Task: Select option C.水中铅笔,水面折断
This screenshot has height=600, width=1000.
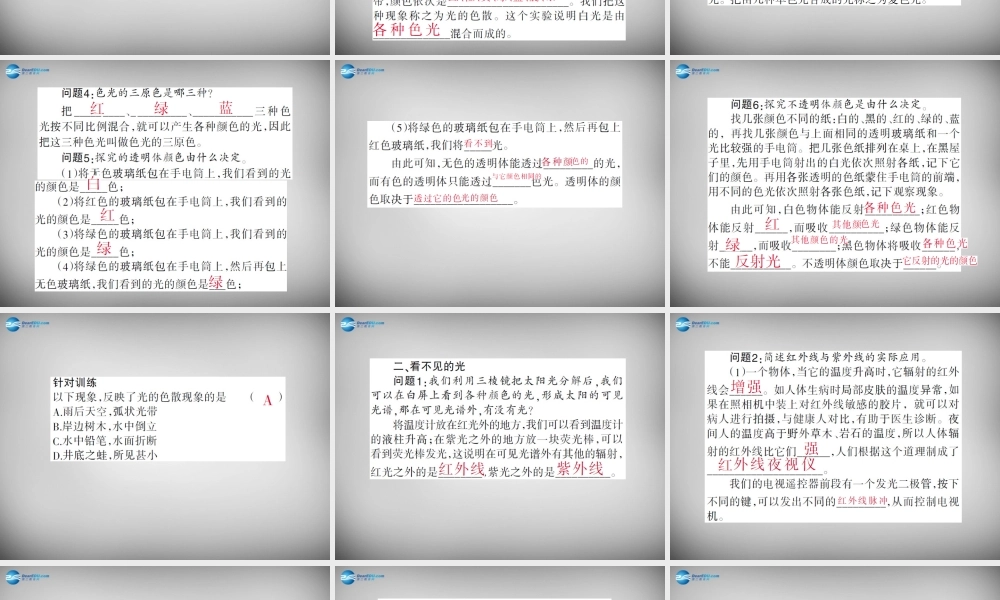Action: pyautogui.click(x=105, y=441)
